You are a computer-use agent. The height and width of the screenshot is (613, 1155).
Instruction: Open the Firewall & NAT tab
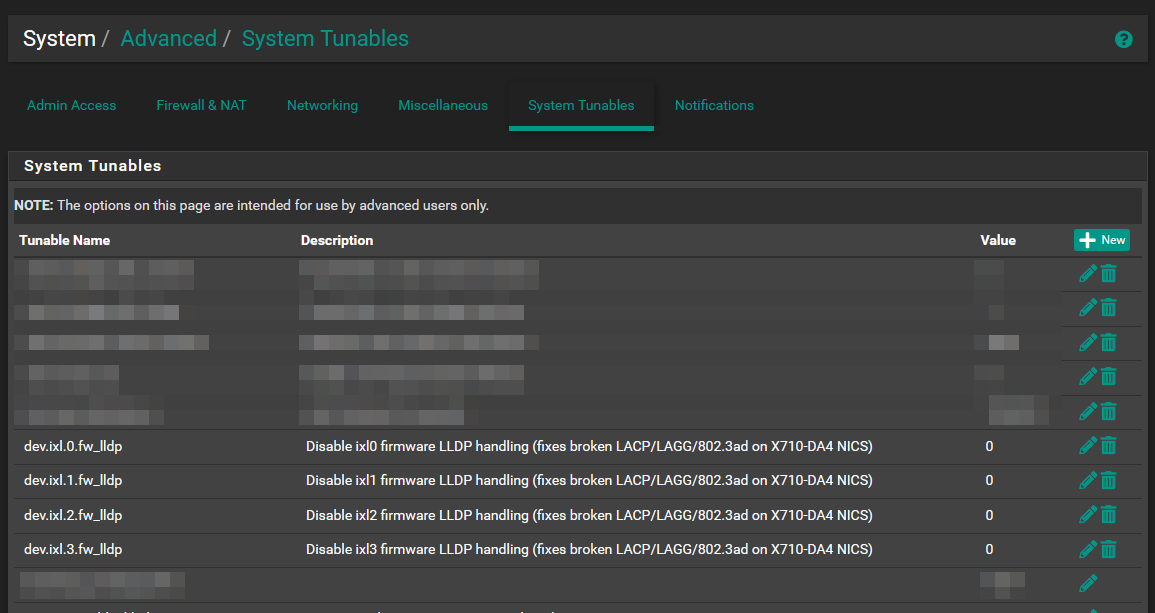201,105
